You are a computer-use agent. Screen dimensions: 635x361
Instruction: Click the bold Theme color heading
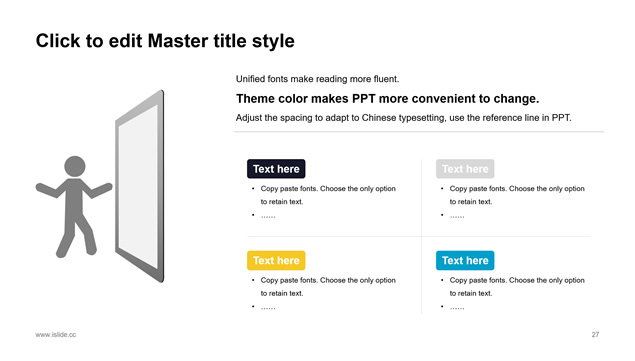388,98
